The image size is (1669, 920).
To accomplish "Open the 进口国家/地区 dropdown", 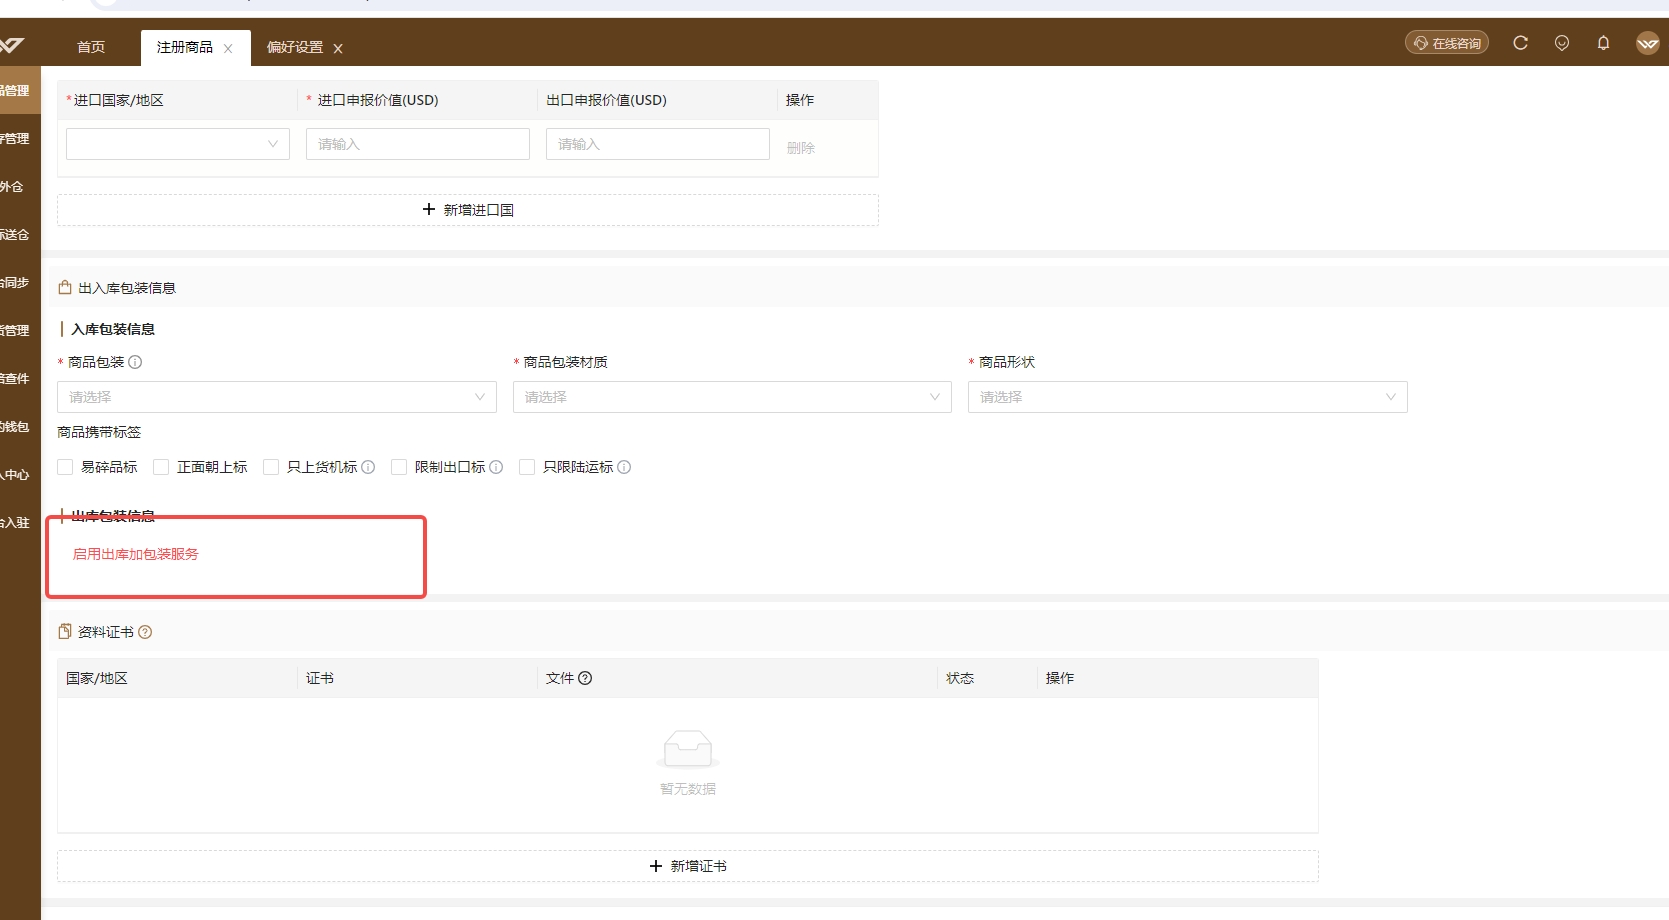I will [x=178, y=144].
